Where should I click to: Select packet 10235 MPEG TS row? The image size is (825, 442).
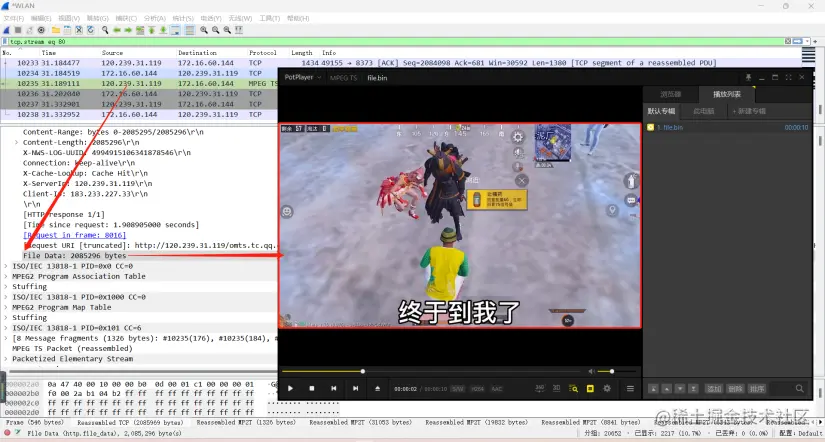tap(139, 83)
